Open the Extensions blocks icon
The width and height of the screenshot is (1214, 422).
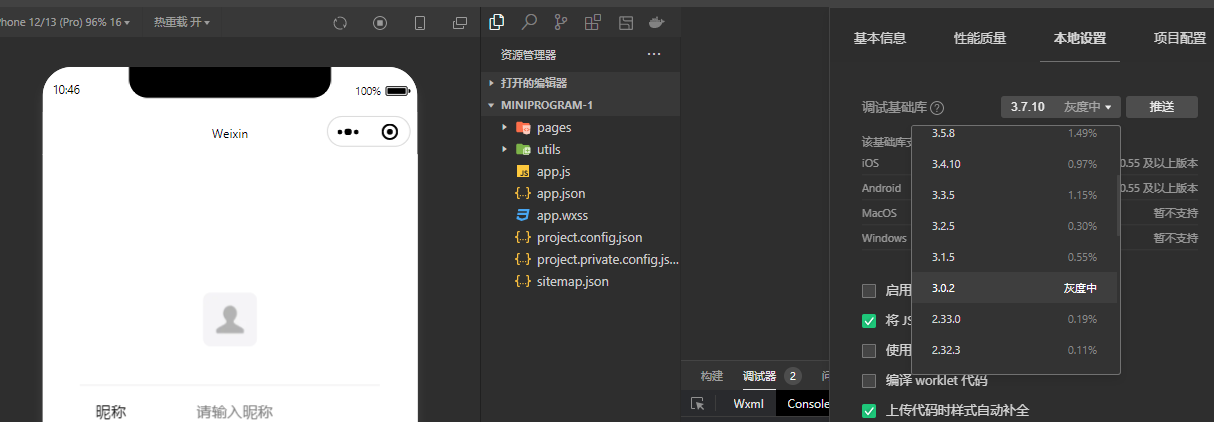[593, 21]
